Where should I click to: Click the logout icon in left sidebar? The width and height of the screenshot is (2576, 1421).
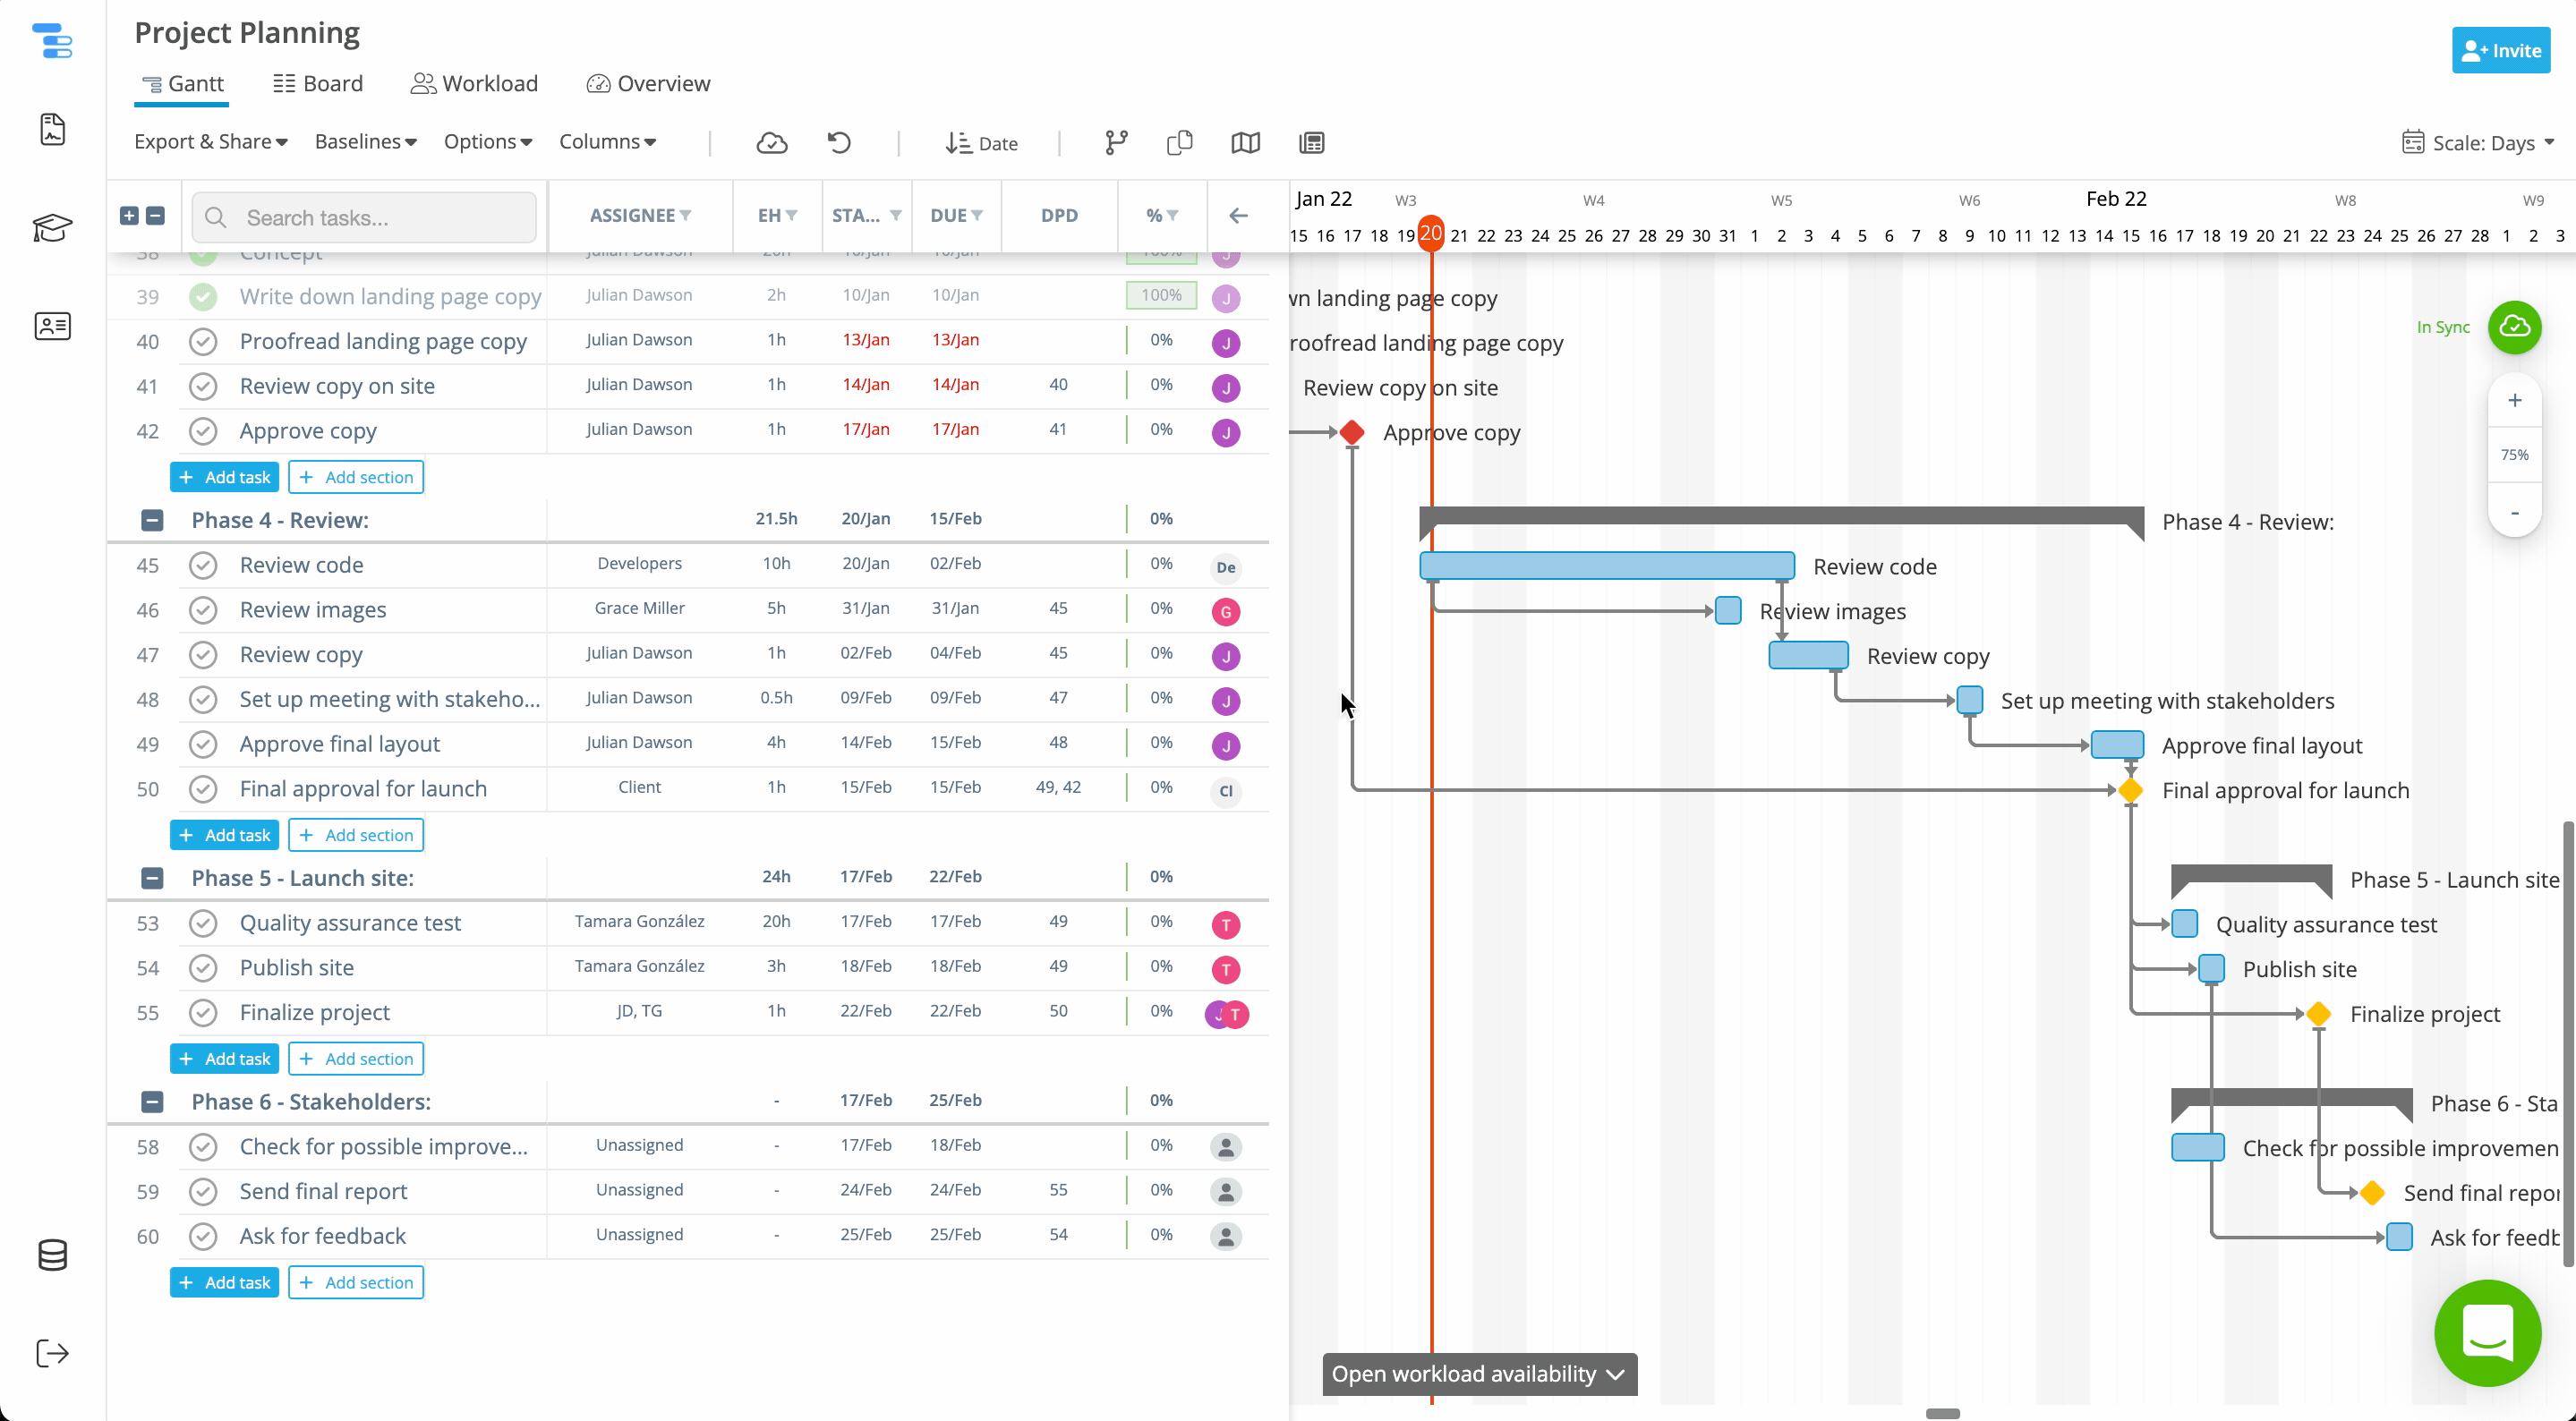[x=52, y=1353]
